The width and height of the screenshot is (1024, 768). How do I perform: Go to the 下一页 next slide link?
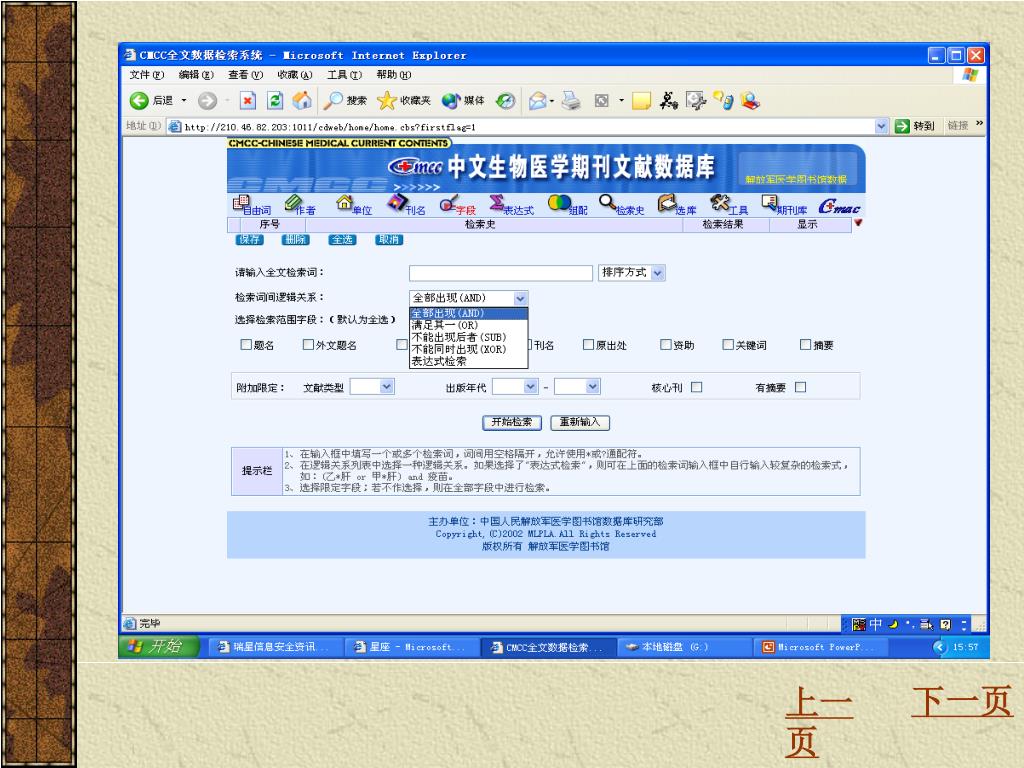961,702
